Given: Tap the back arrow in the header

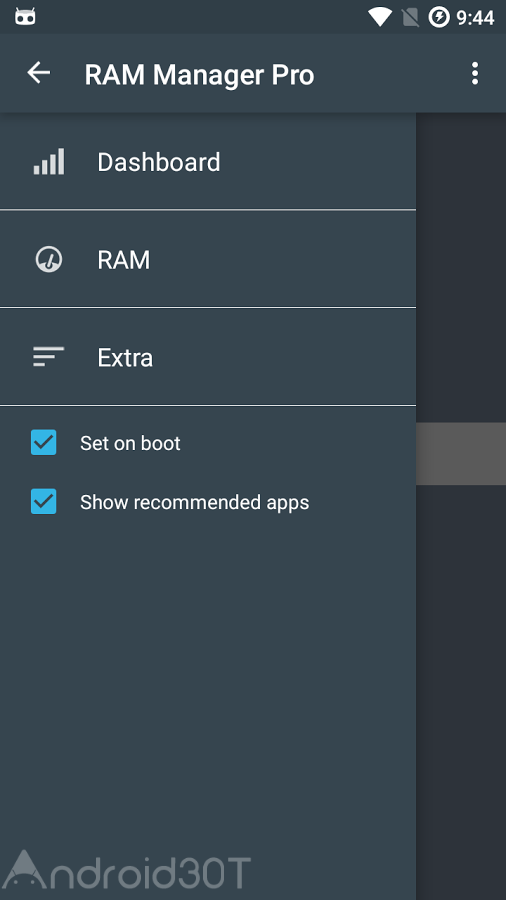Looking at the screenshot, I should click(x=38, y=73).
